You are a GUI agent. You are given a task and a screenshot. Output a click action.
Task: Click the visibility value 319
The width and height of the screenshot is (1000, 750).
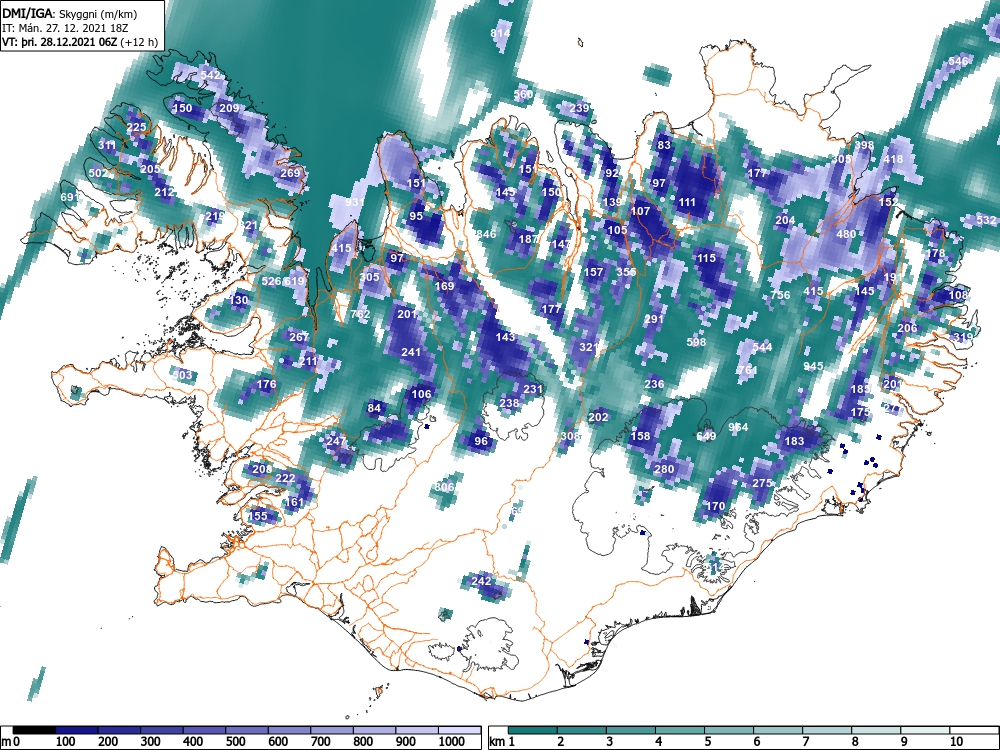[x=963, y=337]
